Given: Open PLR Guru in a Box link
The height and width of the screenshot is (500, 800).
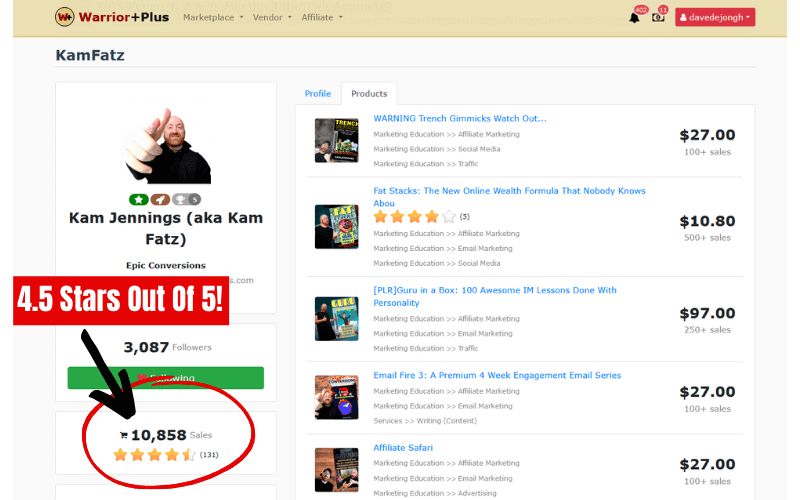Looking at the screenshot, I should pos(495,296).
